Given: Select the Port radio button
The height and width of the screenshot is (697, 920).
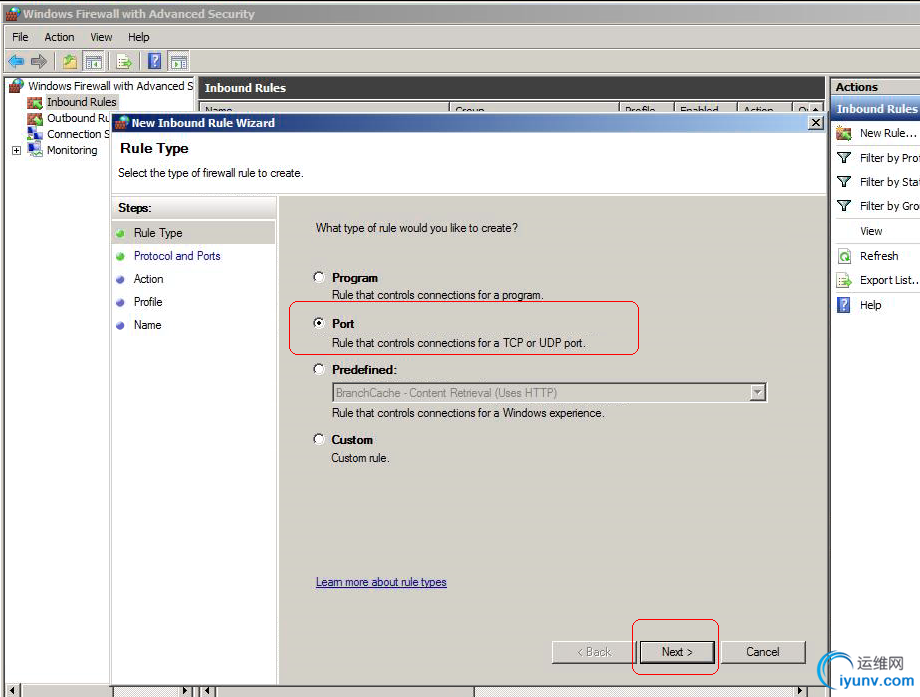Looking at the screenshot, I should 319,323.
